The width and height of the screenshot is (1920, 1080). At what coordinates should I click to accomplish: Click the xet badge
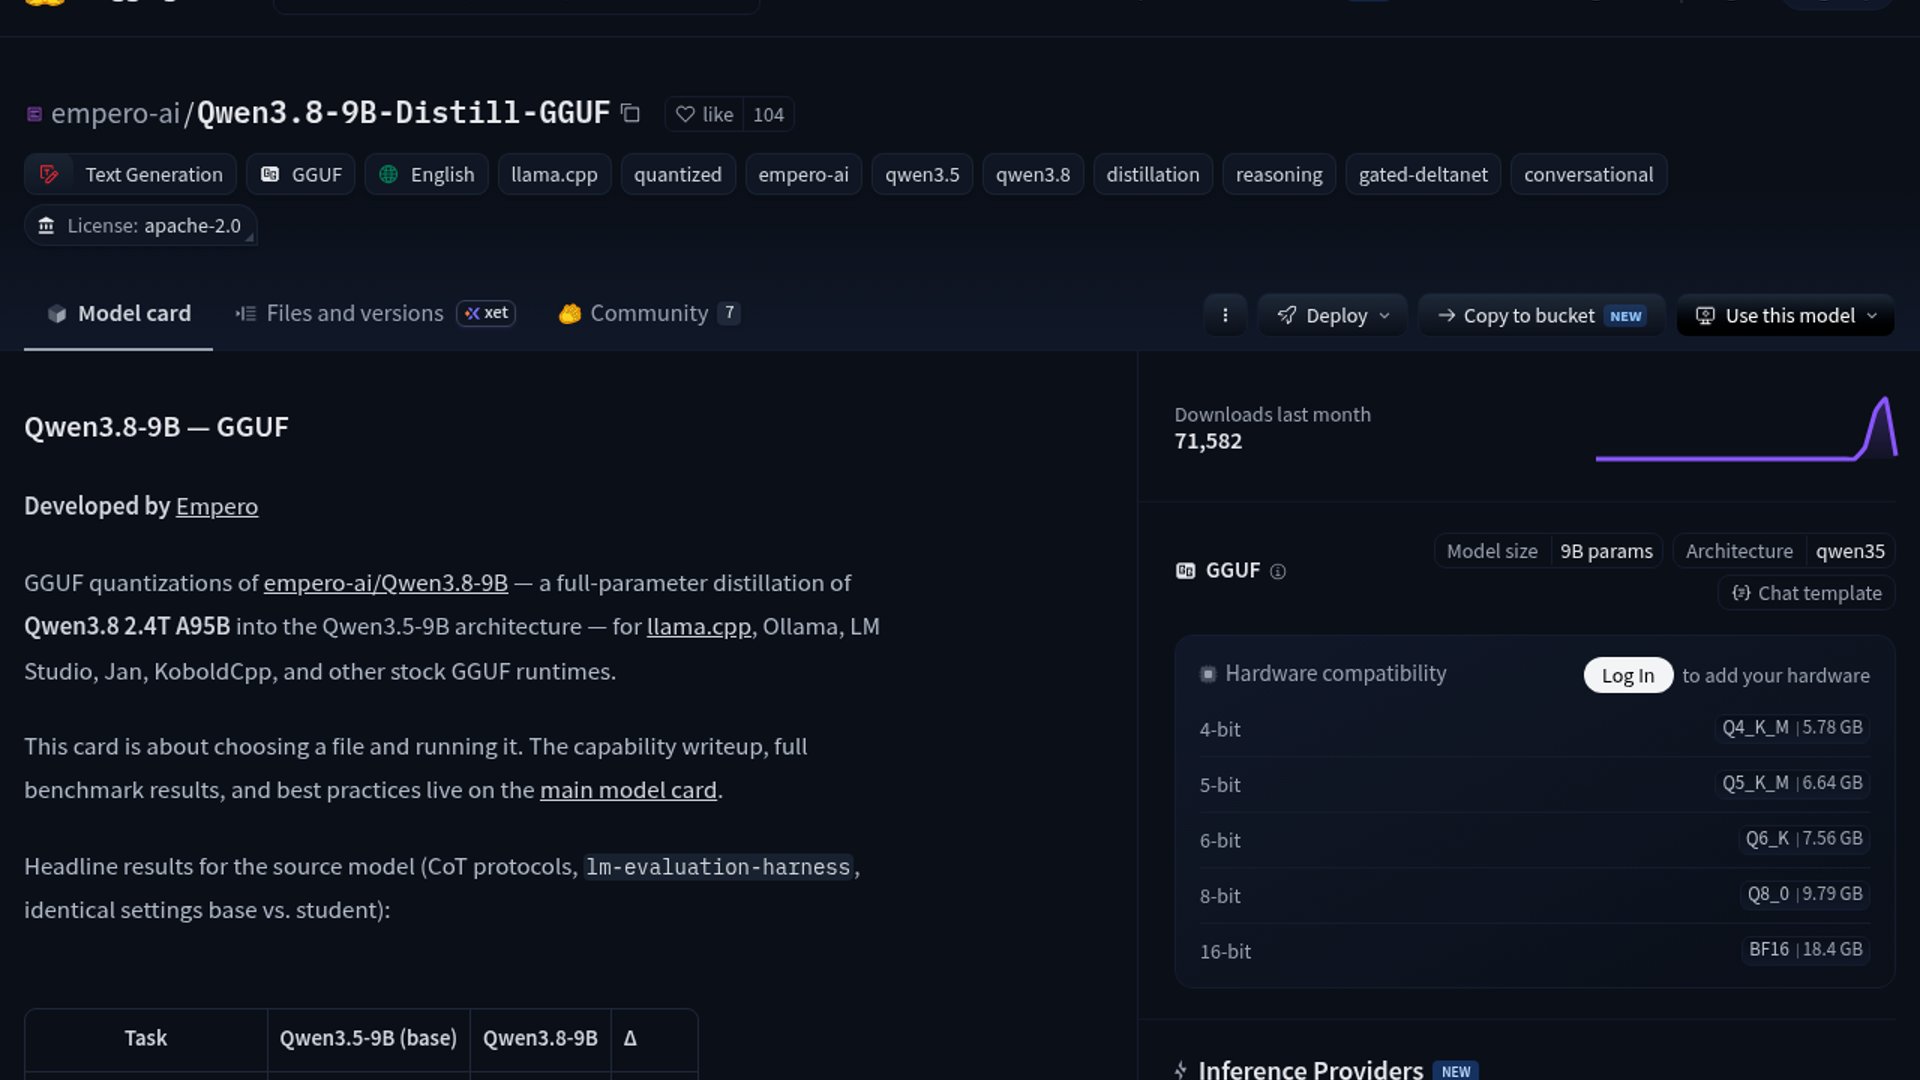click(486, 313)
